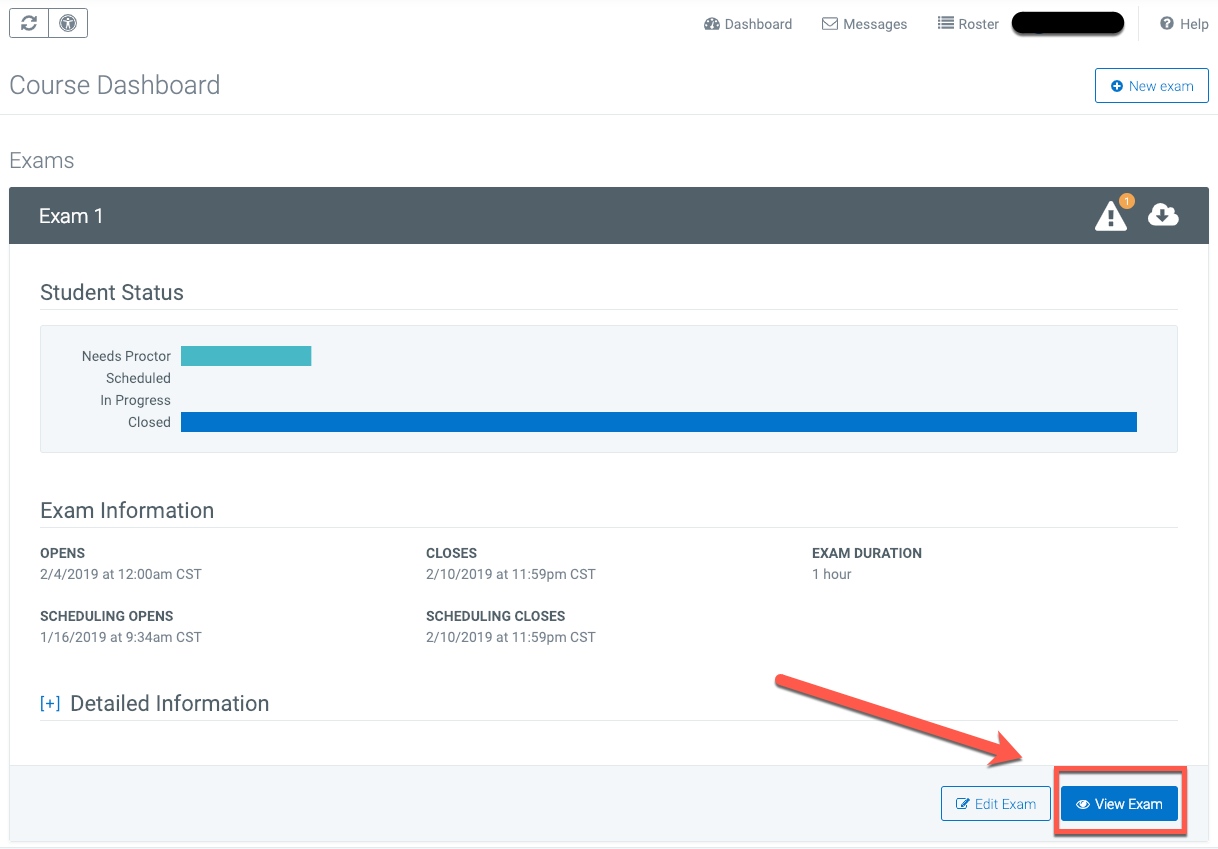Click the Course Dashboard heading
This screenshot has height=849, width=1218.
(x=115, y=85)
